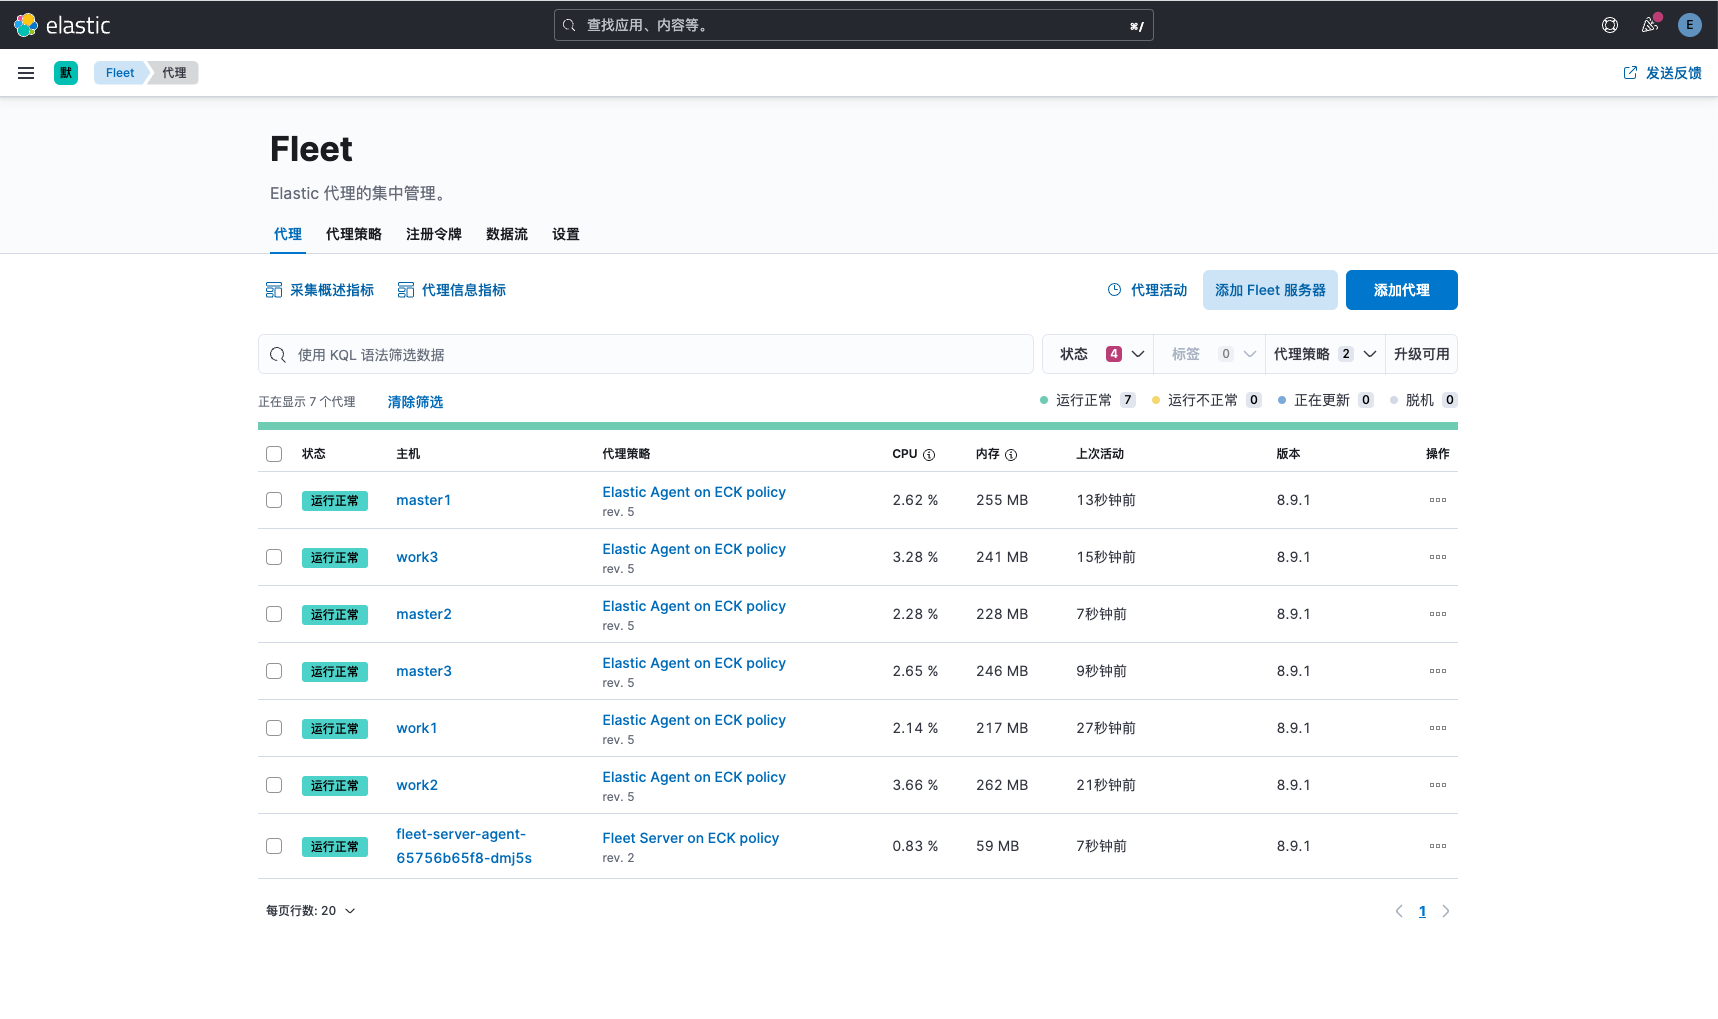Open actions menu for fleet-server-agent row
The image size is (1718, 1019).
point(1438,846)
